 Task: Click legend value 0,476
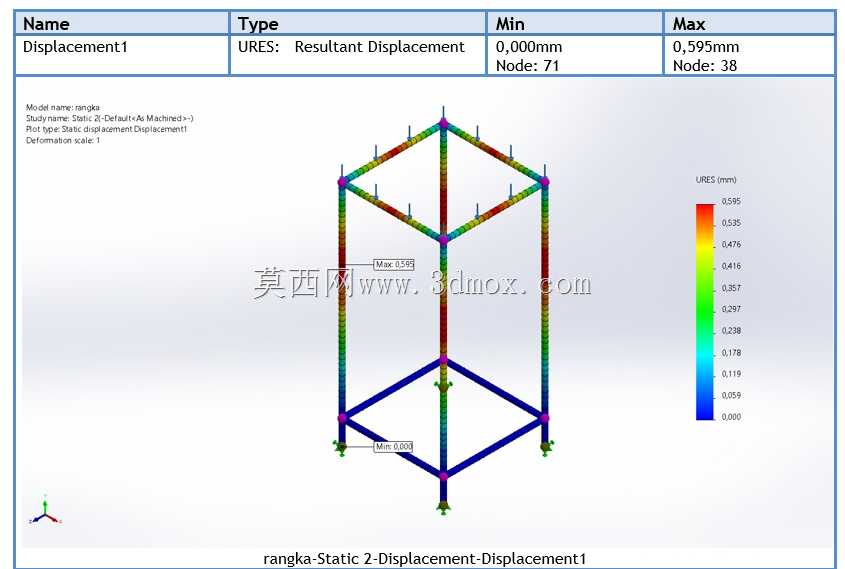pos(731,245)
